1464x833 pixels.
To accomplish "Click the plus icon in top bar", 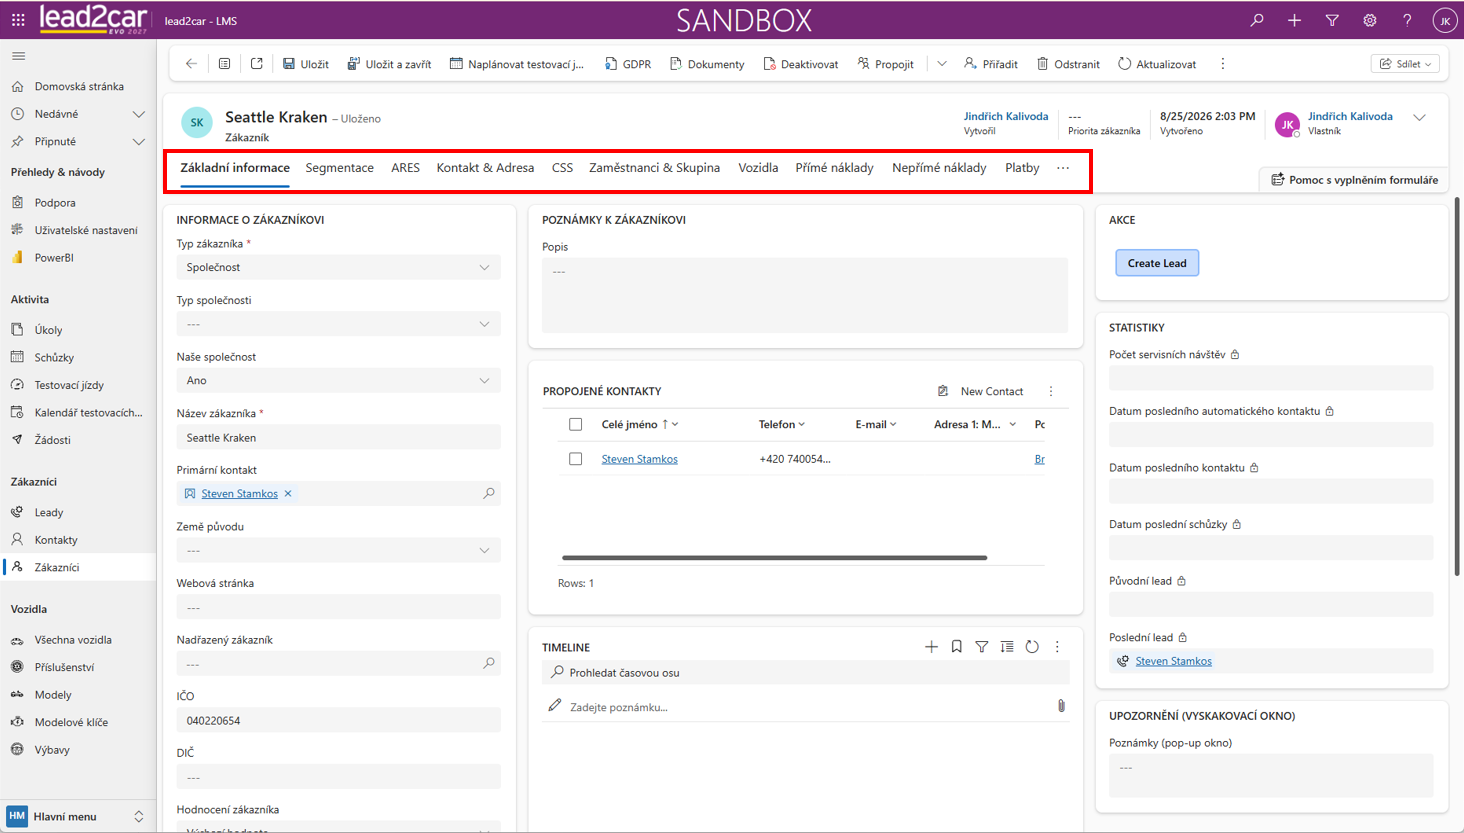I will pyautogui.click(x=1294, y=20).
